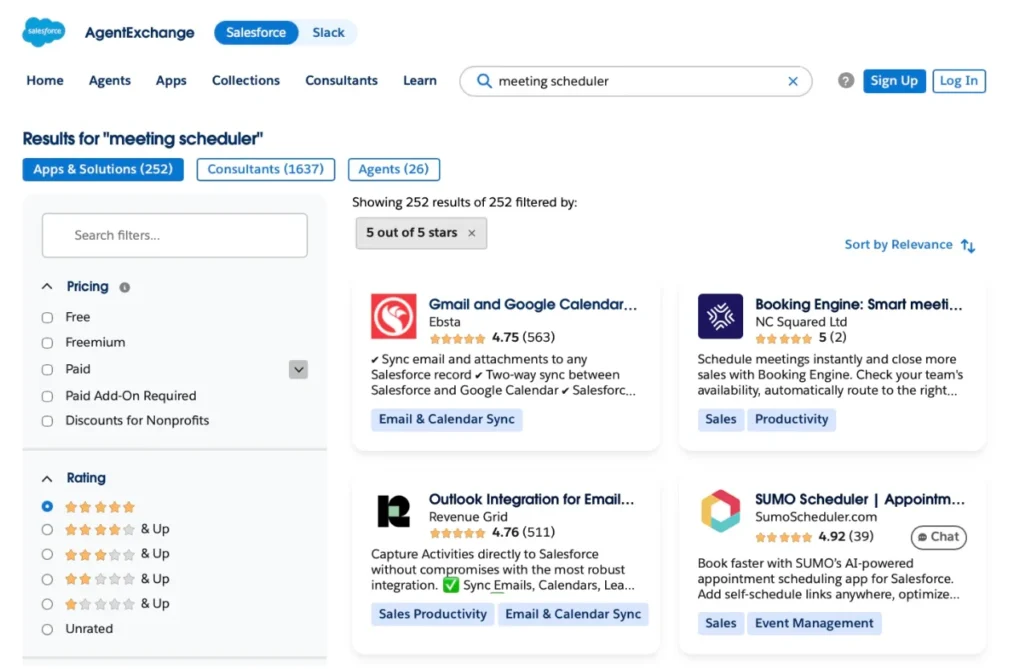Switch to the Consultants (1637) tab

[x=266, y=169]
